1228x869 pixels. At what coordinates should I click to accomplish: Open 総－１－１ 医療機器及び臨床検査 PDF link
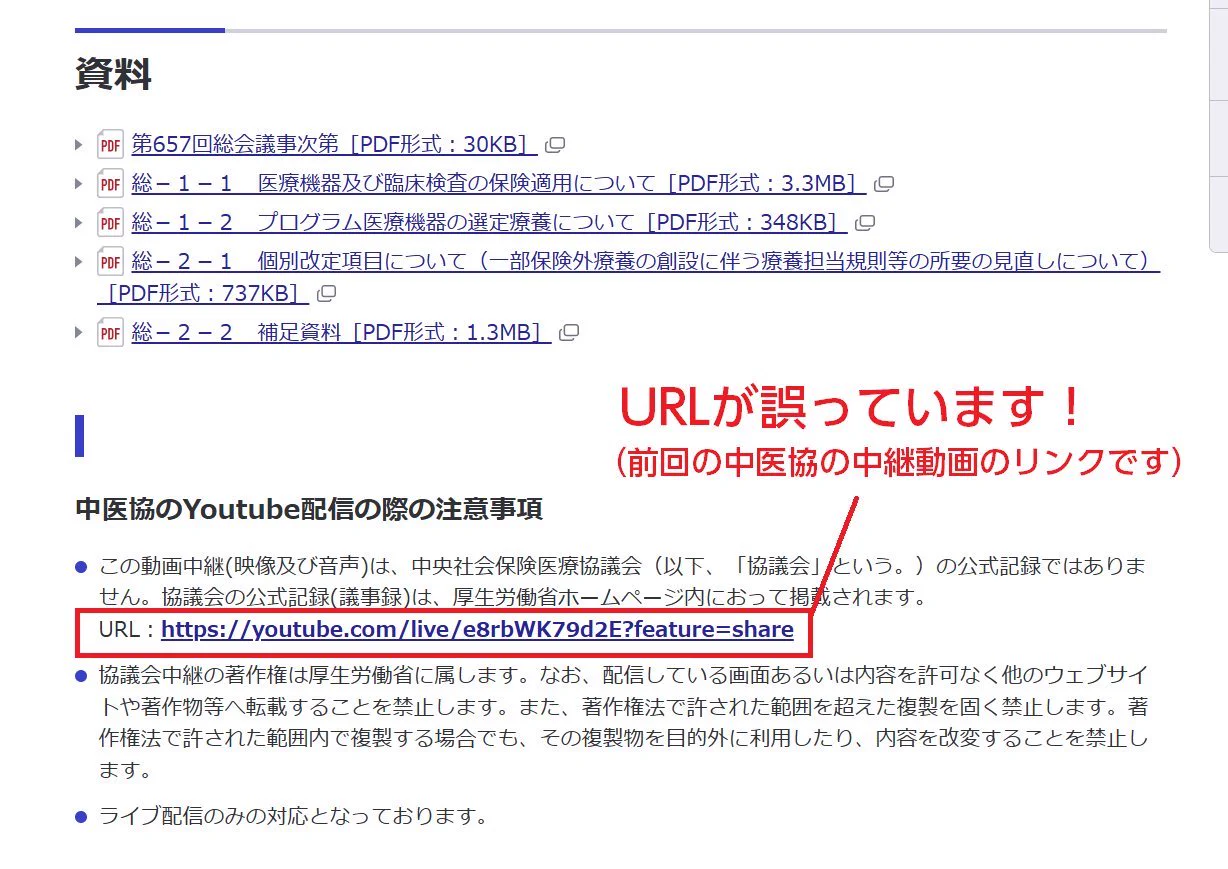[x=499, y=183]
